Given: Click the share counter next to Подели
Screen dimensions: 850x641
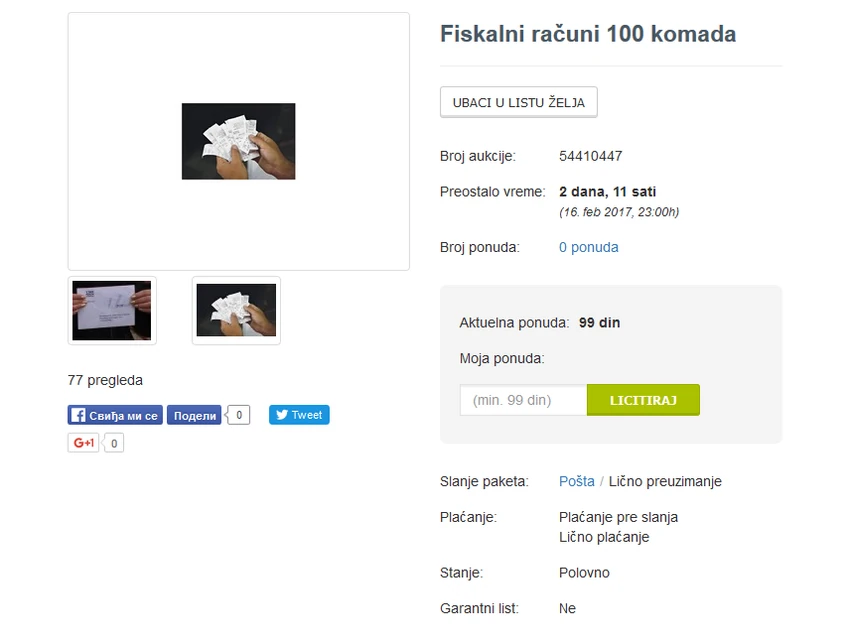Looking at the screenshot, I should coord(238,414).
